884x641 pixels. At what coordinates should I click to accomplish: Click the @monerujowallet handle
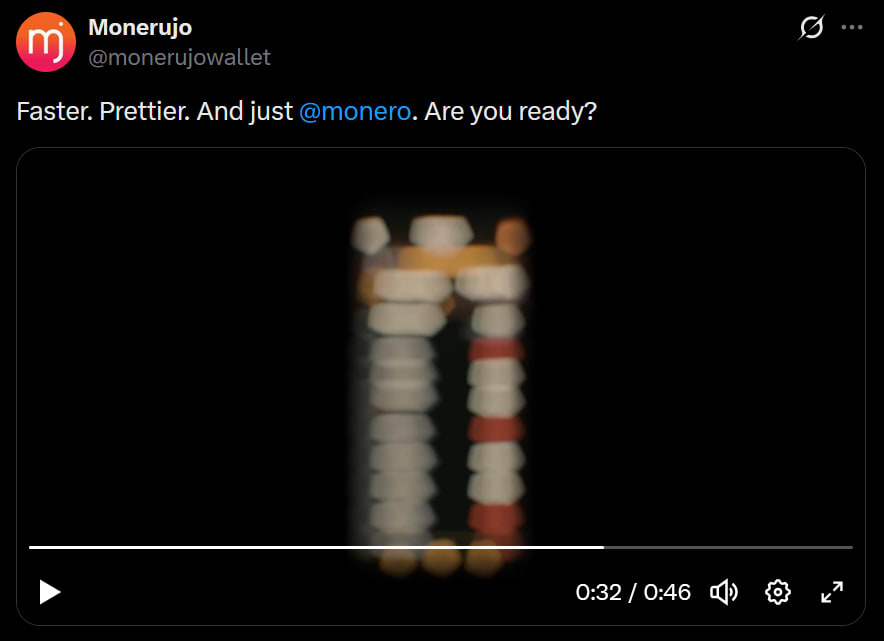pos(179,58)
